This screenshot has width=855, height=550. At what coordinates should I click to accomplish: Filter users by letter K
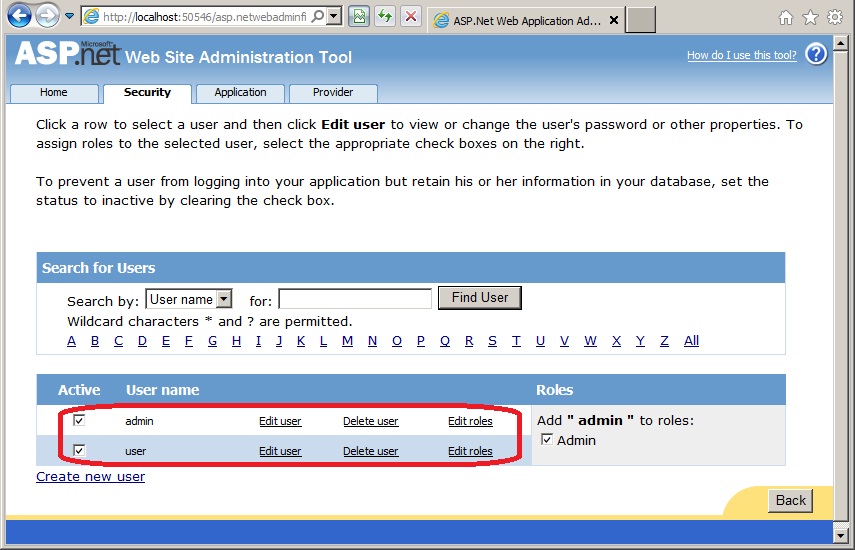(301, 341)
